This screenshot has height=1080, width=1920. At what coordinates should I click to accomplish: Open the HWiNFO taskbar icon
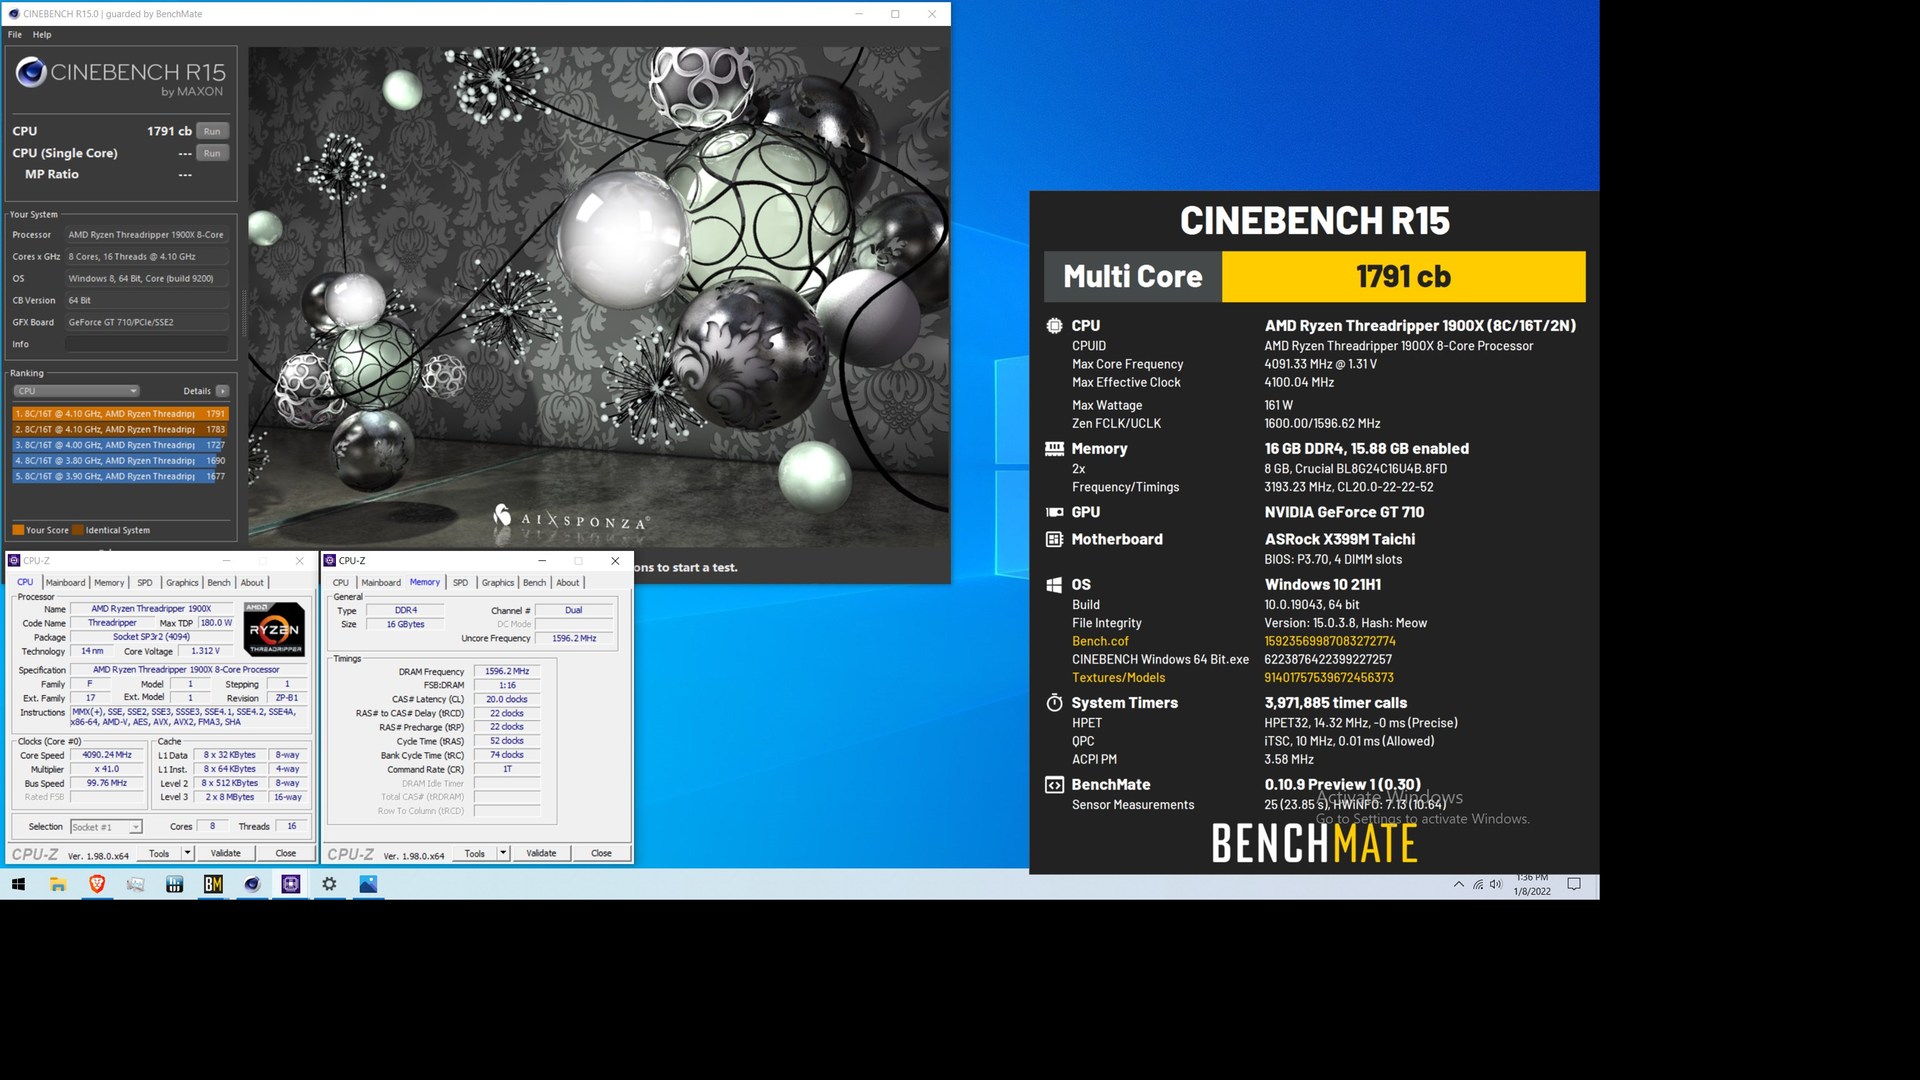click(174, 884)
